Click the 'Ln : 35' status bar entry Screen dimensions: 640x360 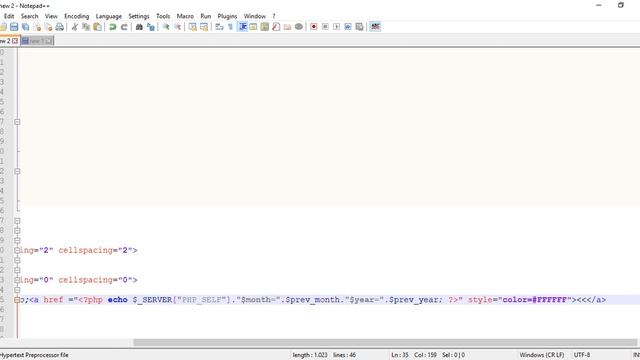click(400, 355)
